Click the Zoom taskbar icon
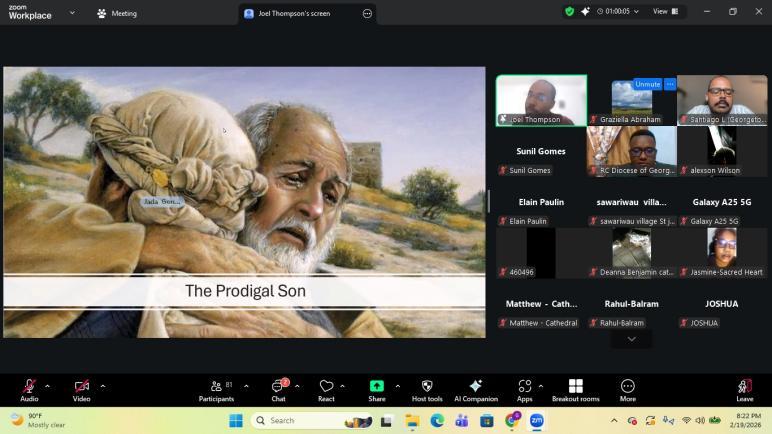 (537, 421)
